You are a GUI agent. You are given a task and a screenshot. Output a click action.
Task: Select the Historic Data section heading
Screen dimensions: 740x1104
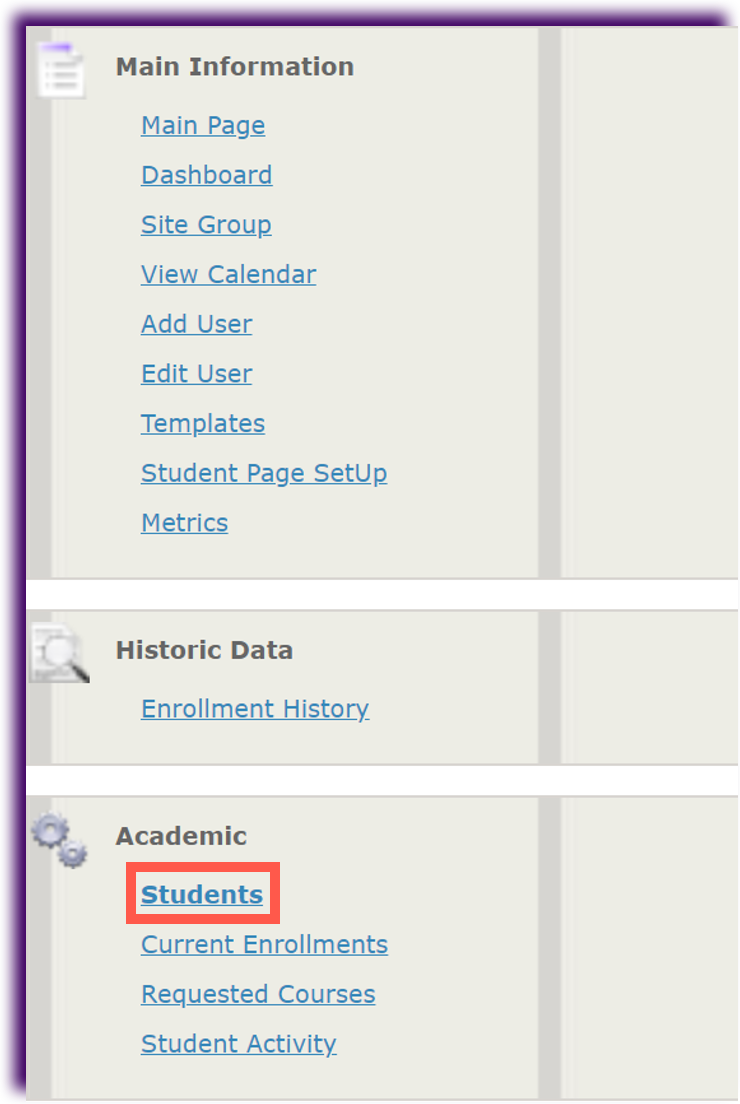(204, 650)
